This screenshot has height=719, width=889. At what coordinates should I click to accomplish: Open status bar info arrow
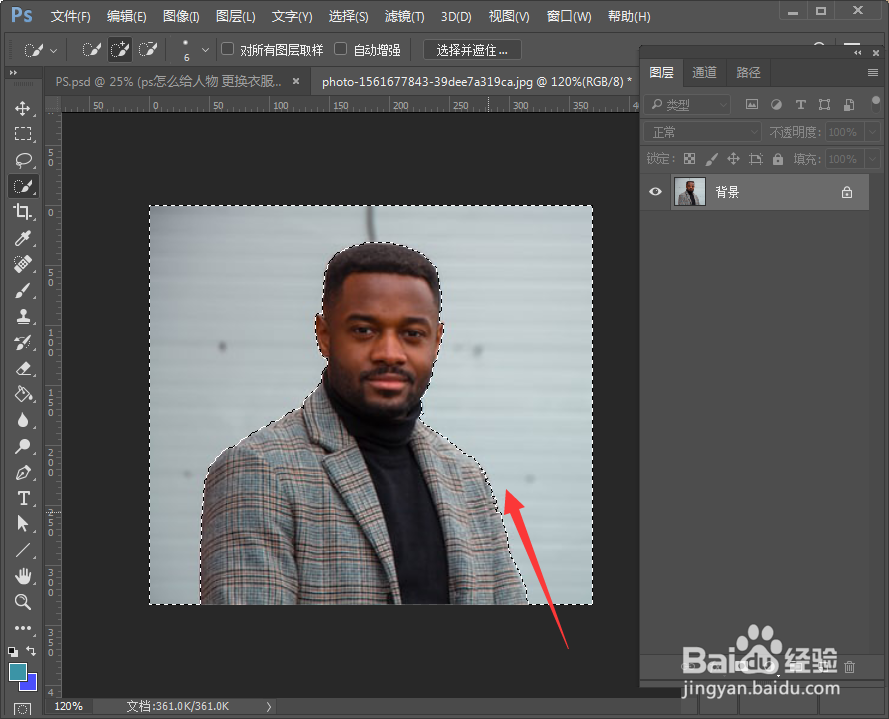(x=269, y=707)
